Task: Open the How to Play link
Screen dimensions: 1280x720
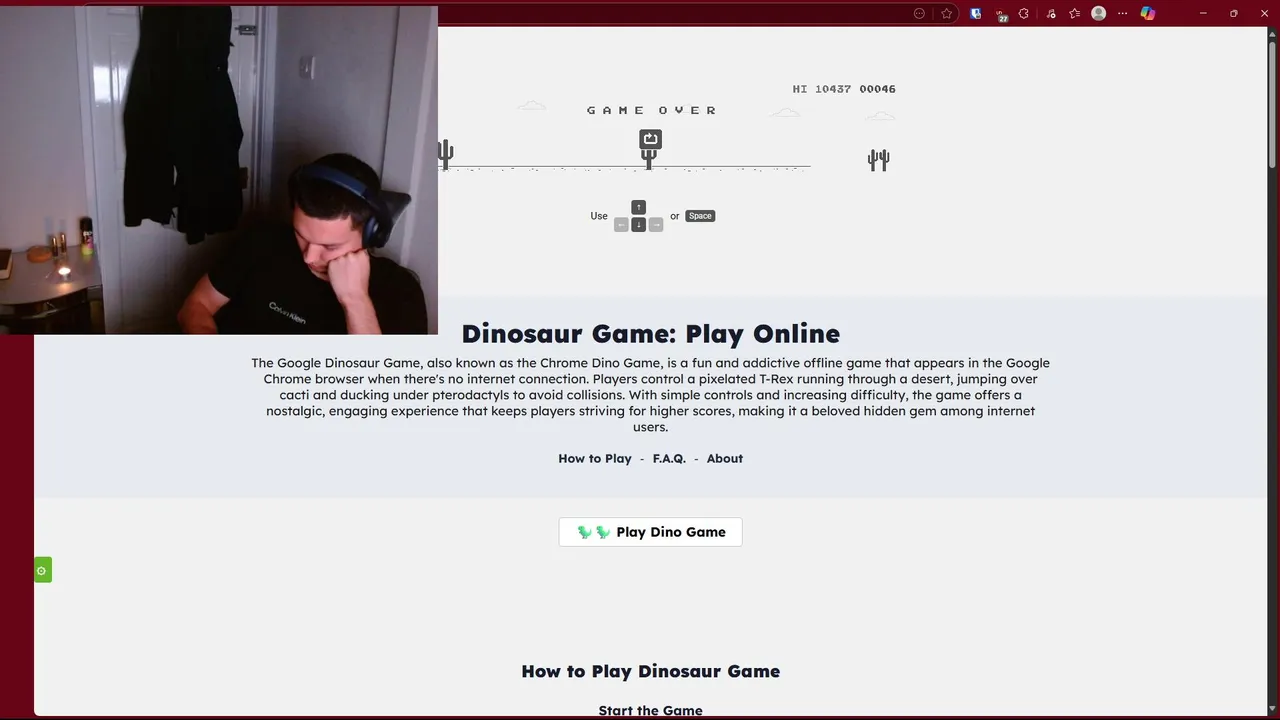Action: [x=595, y=458]
